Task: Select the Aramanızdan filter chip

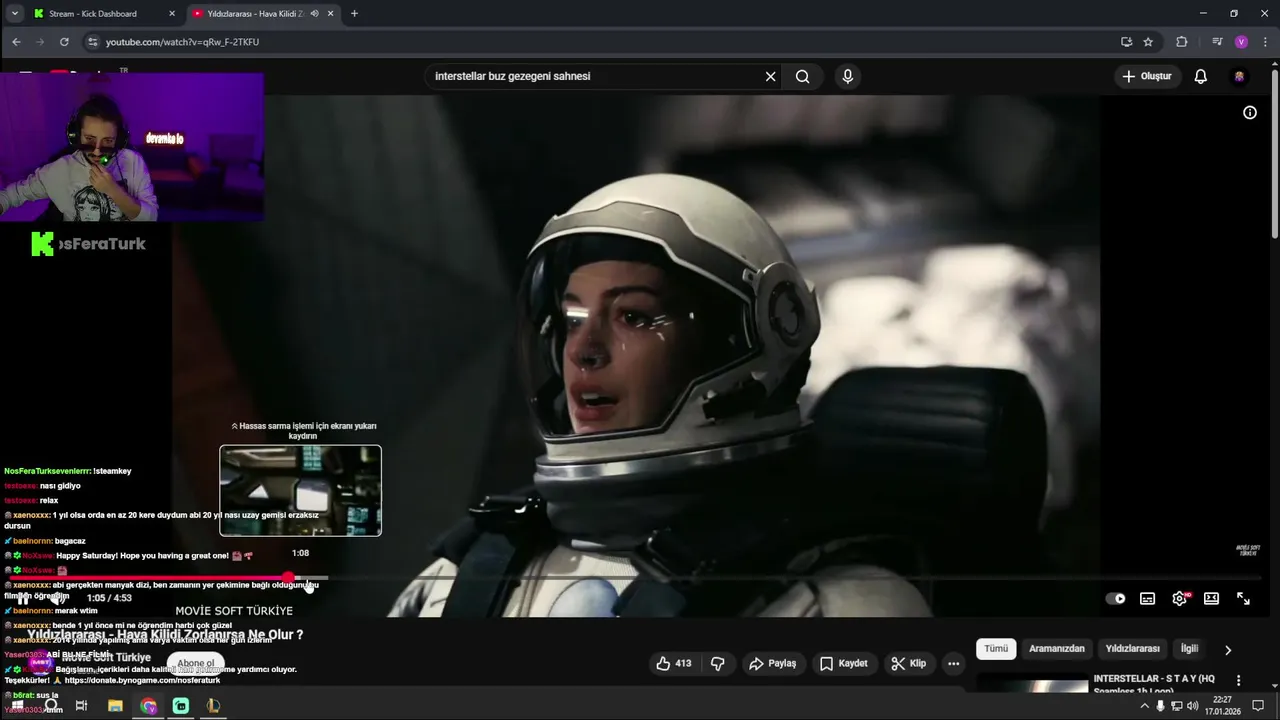Action: click(x=1057, y=649)
